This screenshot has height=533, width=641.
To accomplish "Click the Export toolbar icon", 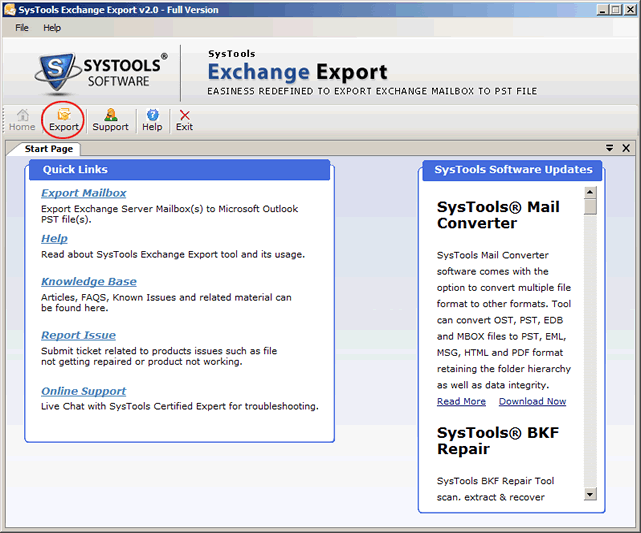I will point(64,120).
